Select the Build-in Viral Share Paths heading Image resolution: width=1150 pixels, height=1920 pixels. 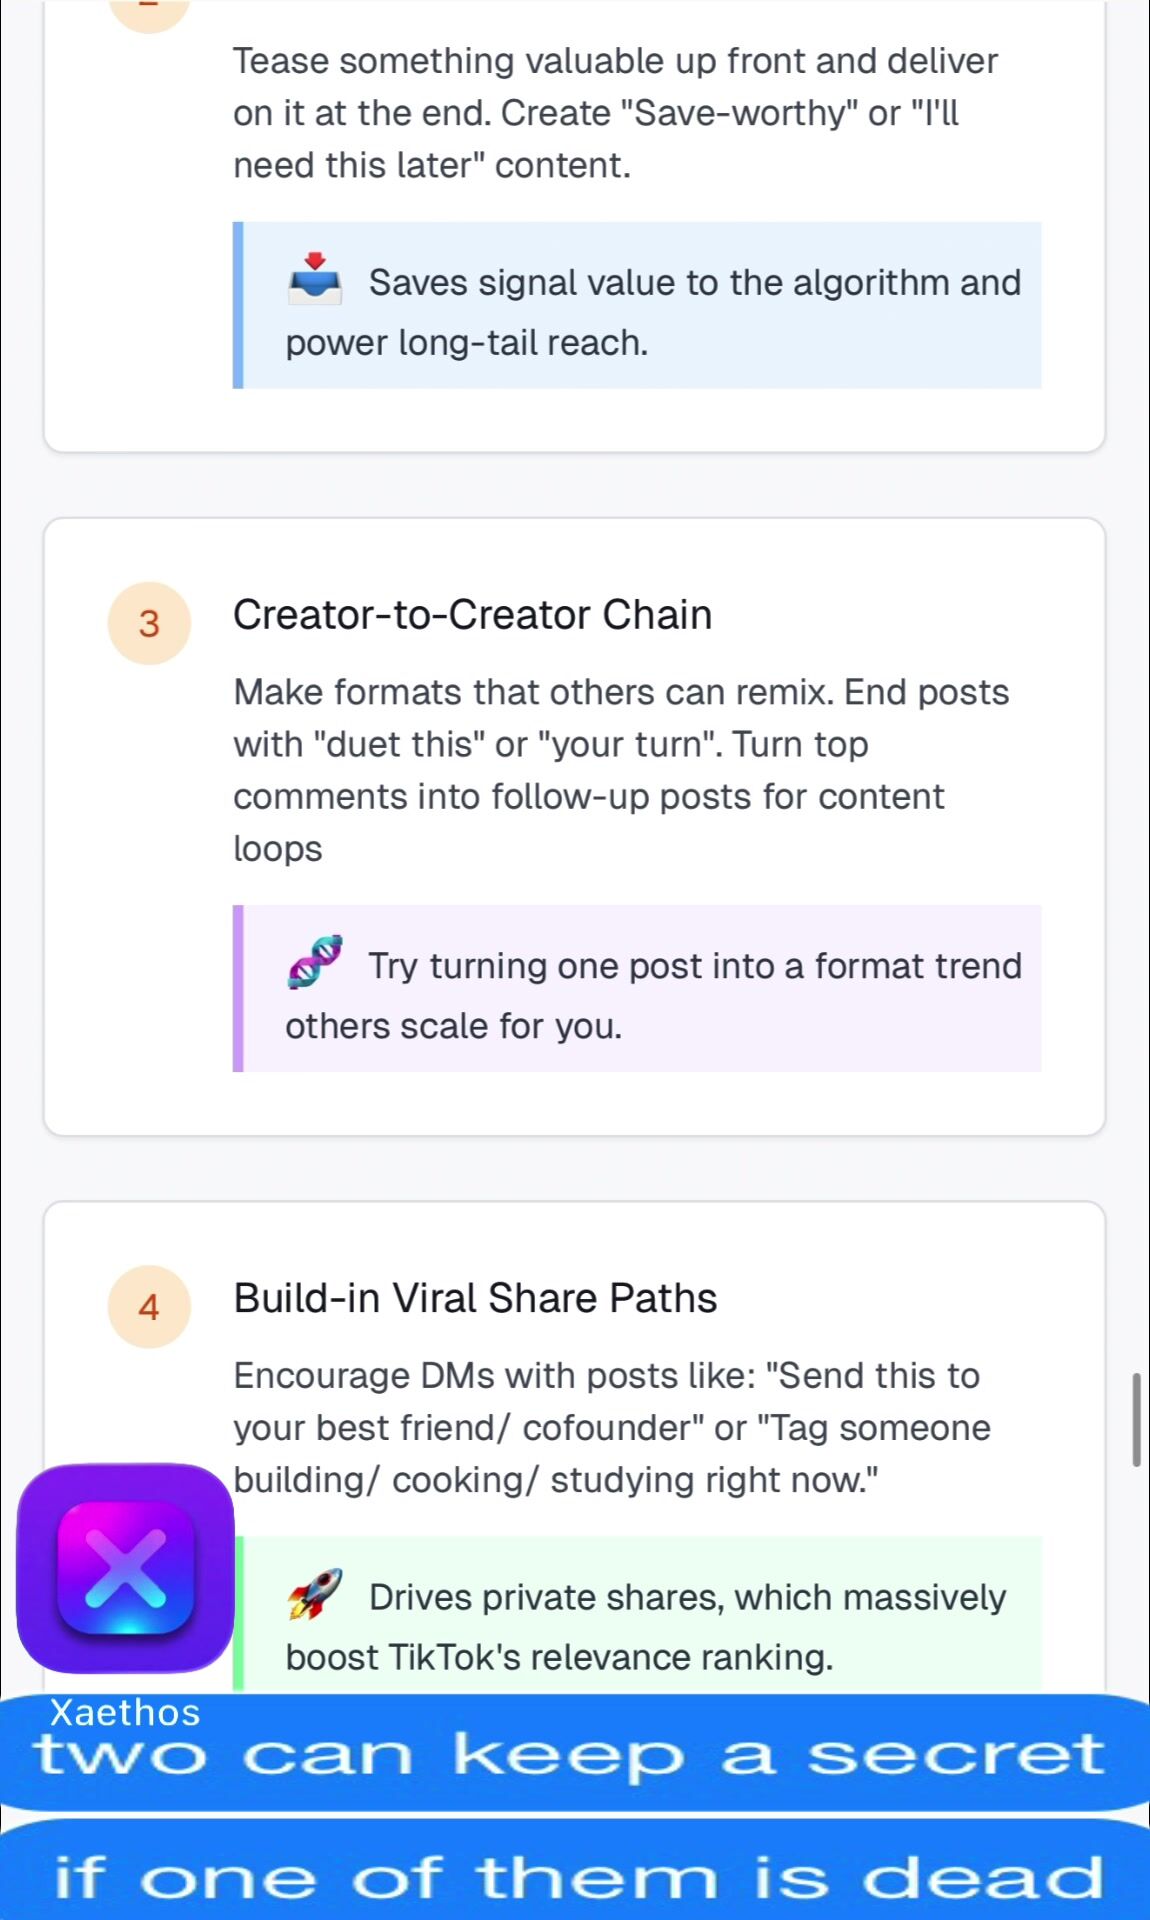click(475, 1298)
